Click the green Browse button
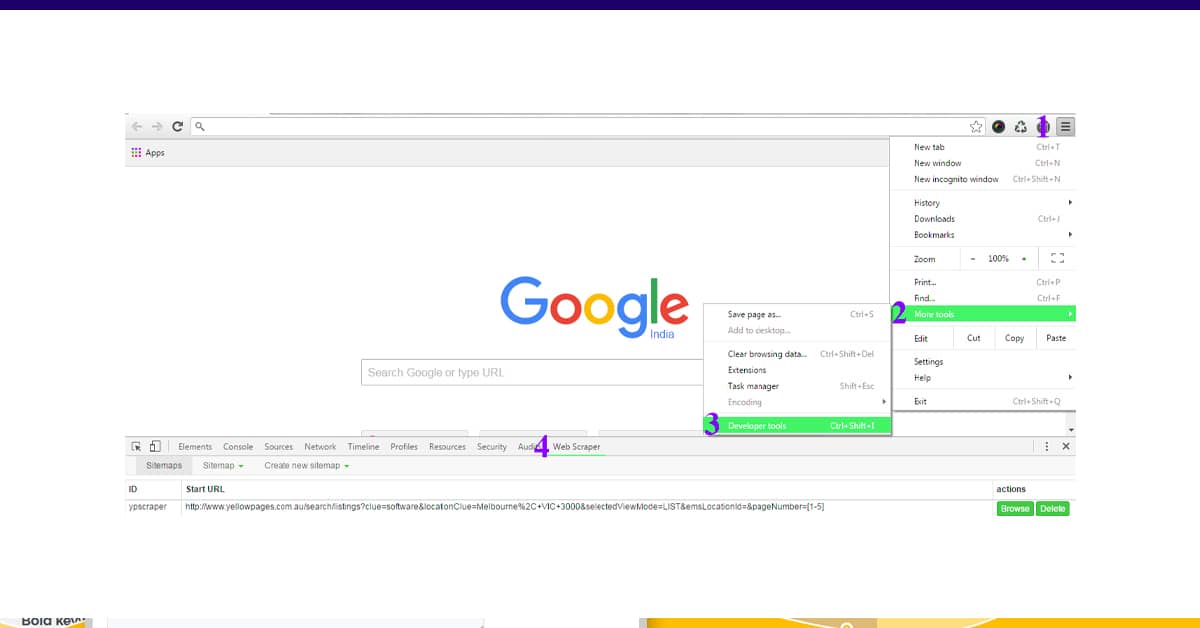This screenshot has width=1200, height=628. coord(1015,509)
